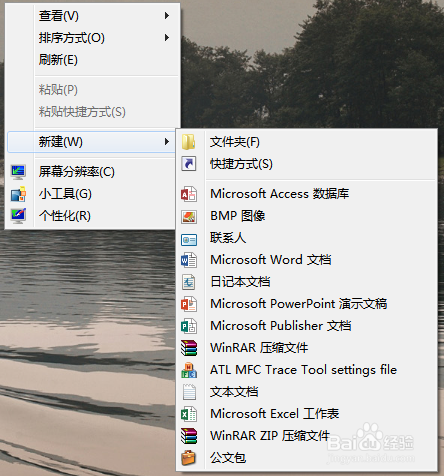Create a new 文本文档 text document
Viewport: 444px width, 476px height.
point(307,392)
